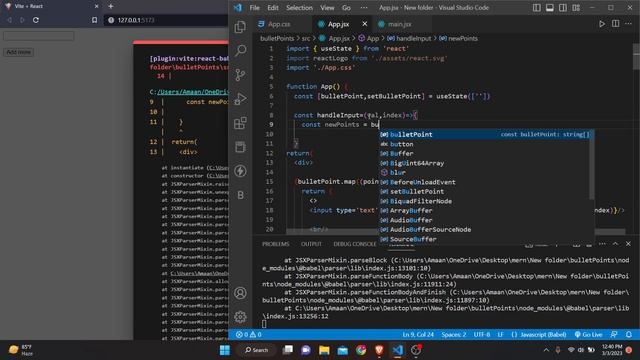This screenshot has width=640, height=360.
Task: Open the Selection menu
Action: 299,8
